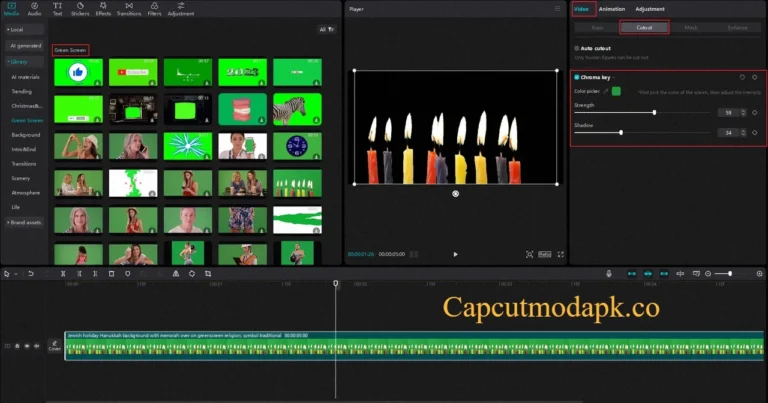Open the Trending category in sidebar
This screenshot has height=403, width=768.
(x=22, y=91)
